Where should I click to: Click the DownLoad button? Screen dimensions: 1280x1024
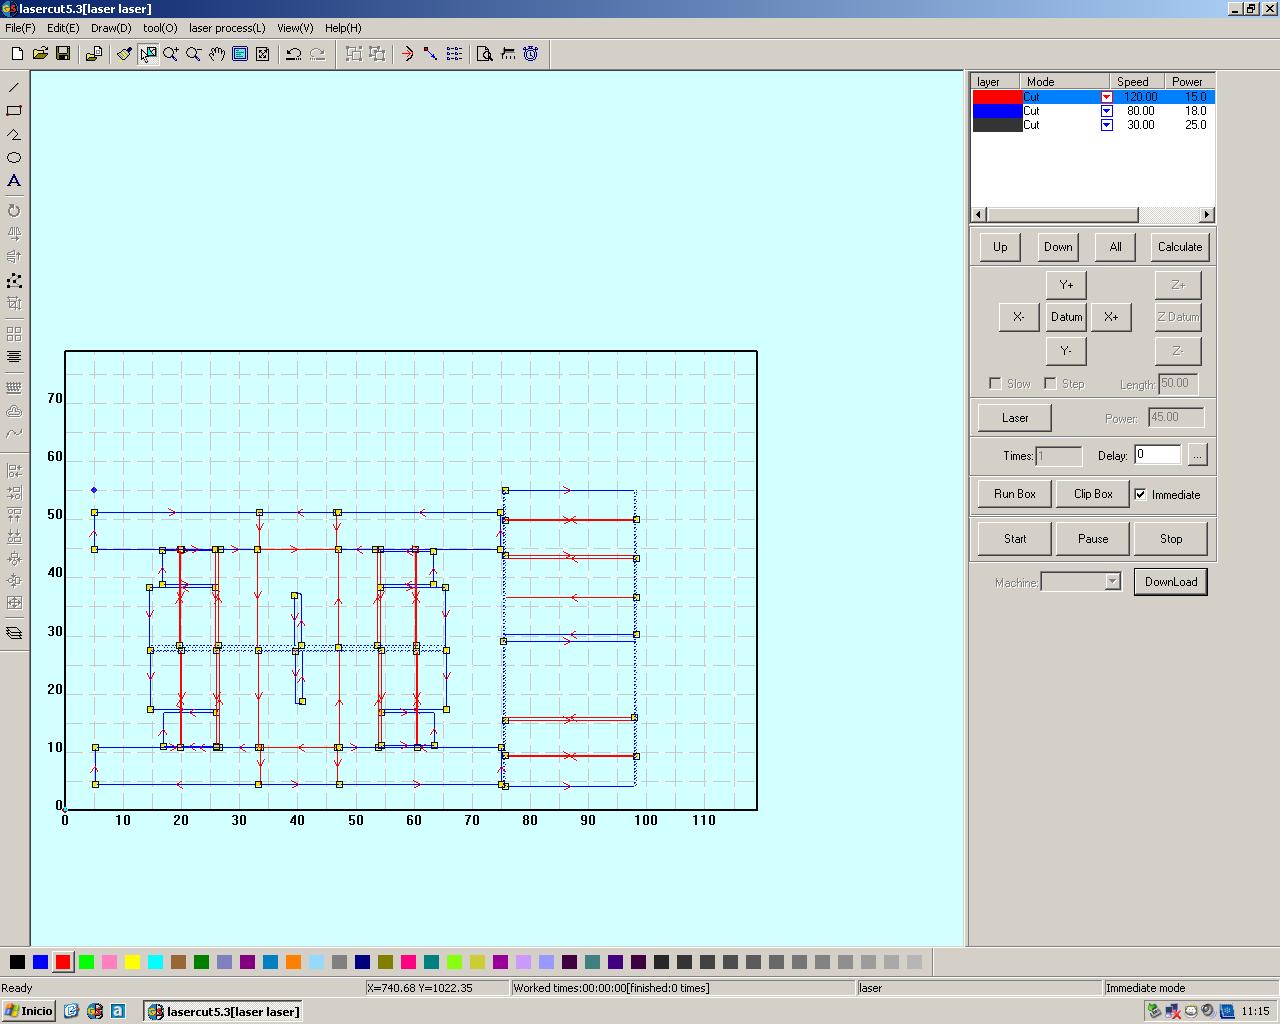[1171, 582]
